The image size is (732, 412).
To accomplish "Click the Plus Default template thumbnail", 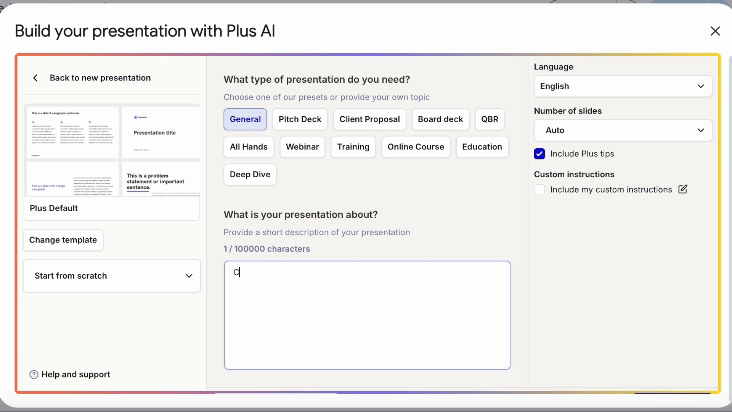I will point(112,150).
